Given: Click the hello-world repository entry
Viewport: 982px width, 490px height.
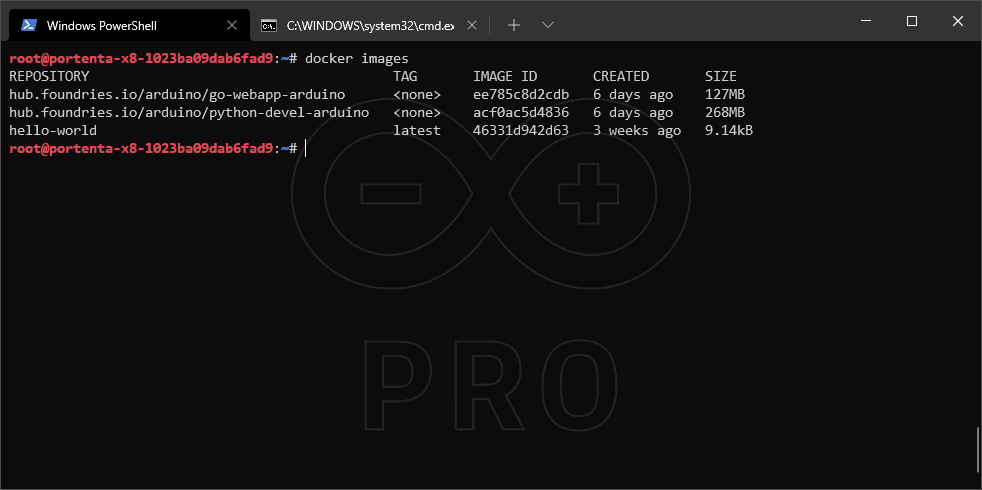Looking at the screenshot, I should (x=53, y=130).
